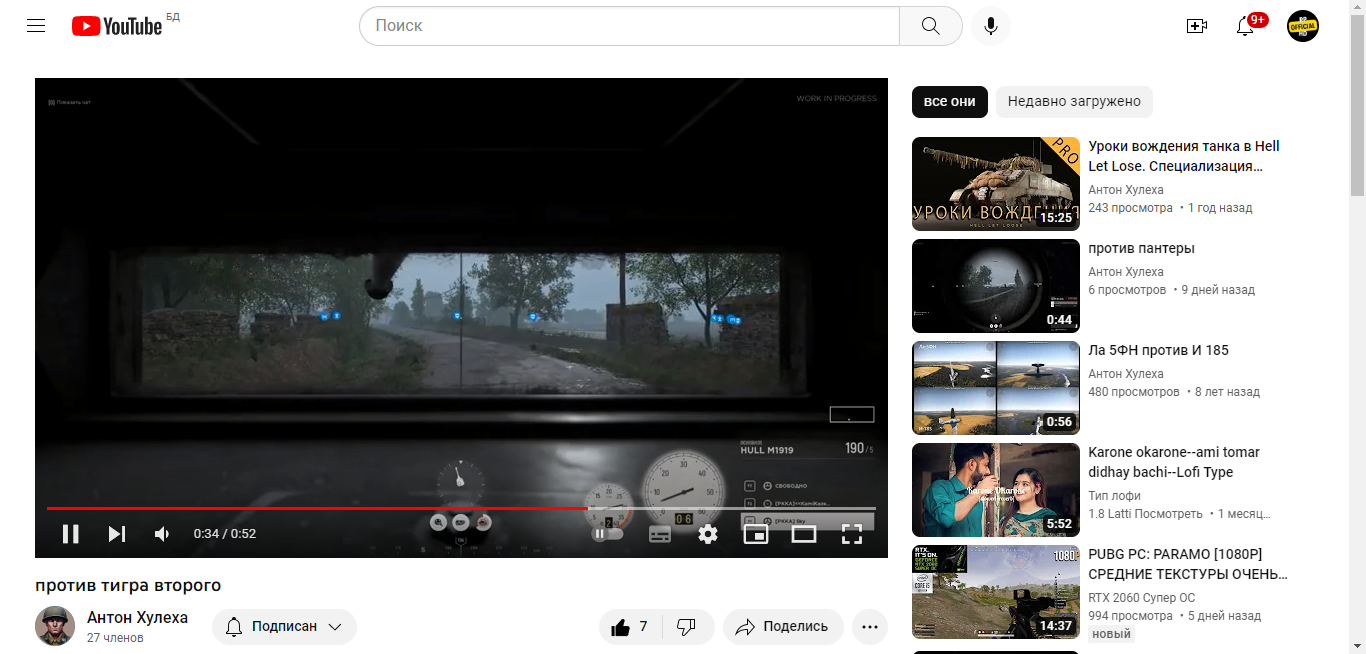Open player settings gear

pyautogui.click(x=708, y=534)
